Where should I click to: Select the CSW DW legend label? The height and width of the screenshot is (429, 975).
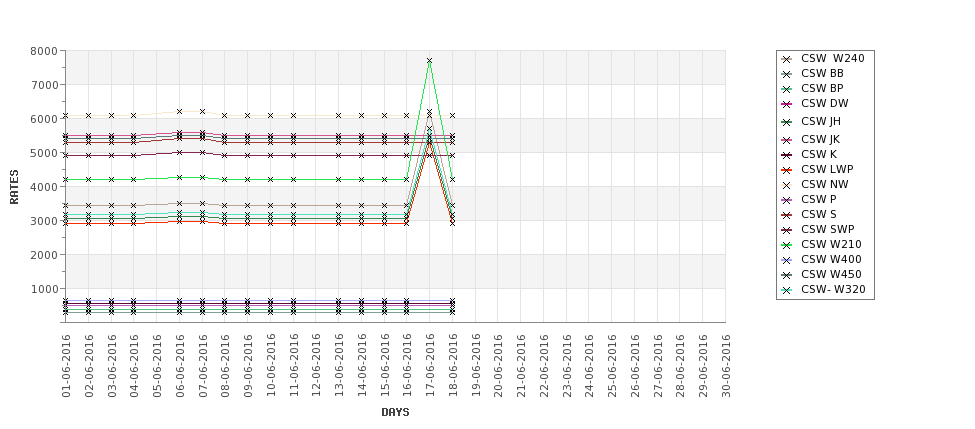coord(825,103)
